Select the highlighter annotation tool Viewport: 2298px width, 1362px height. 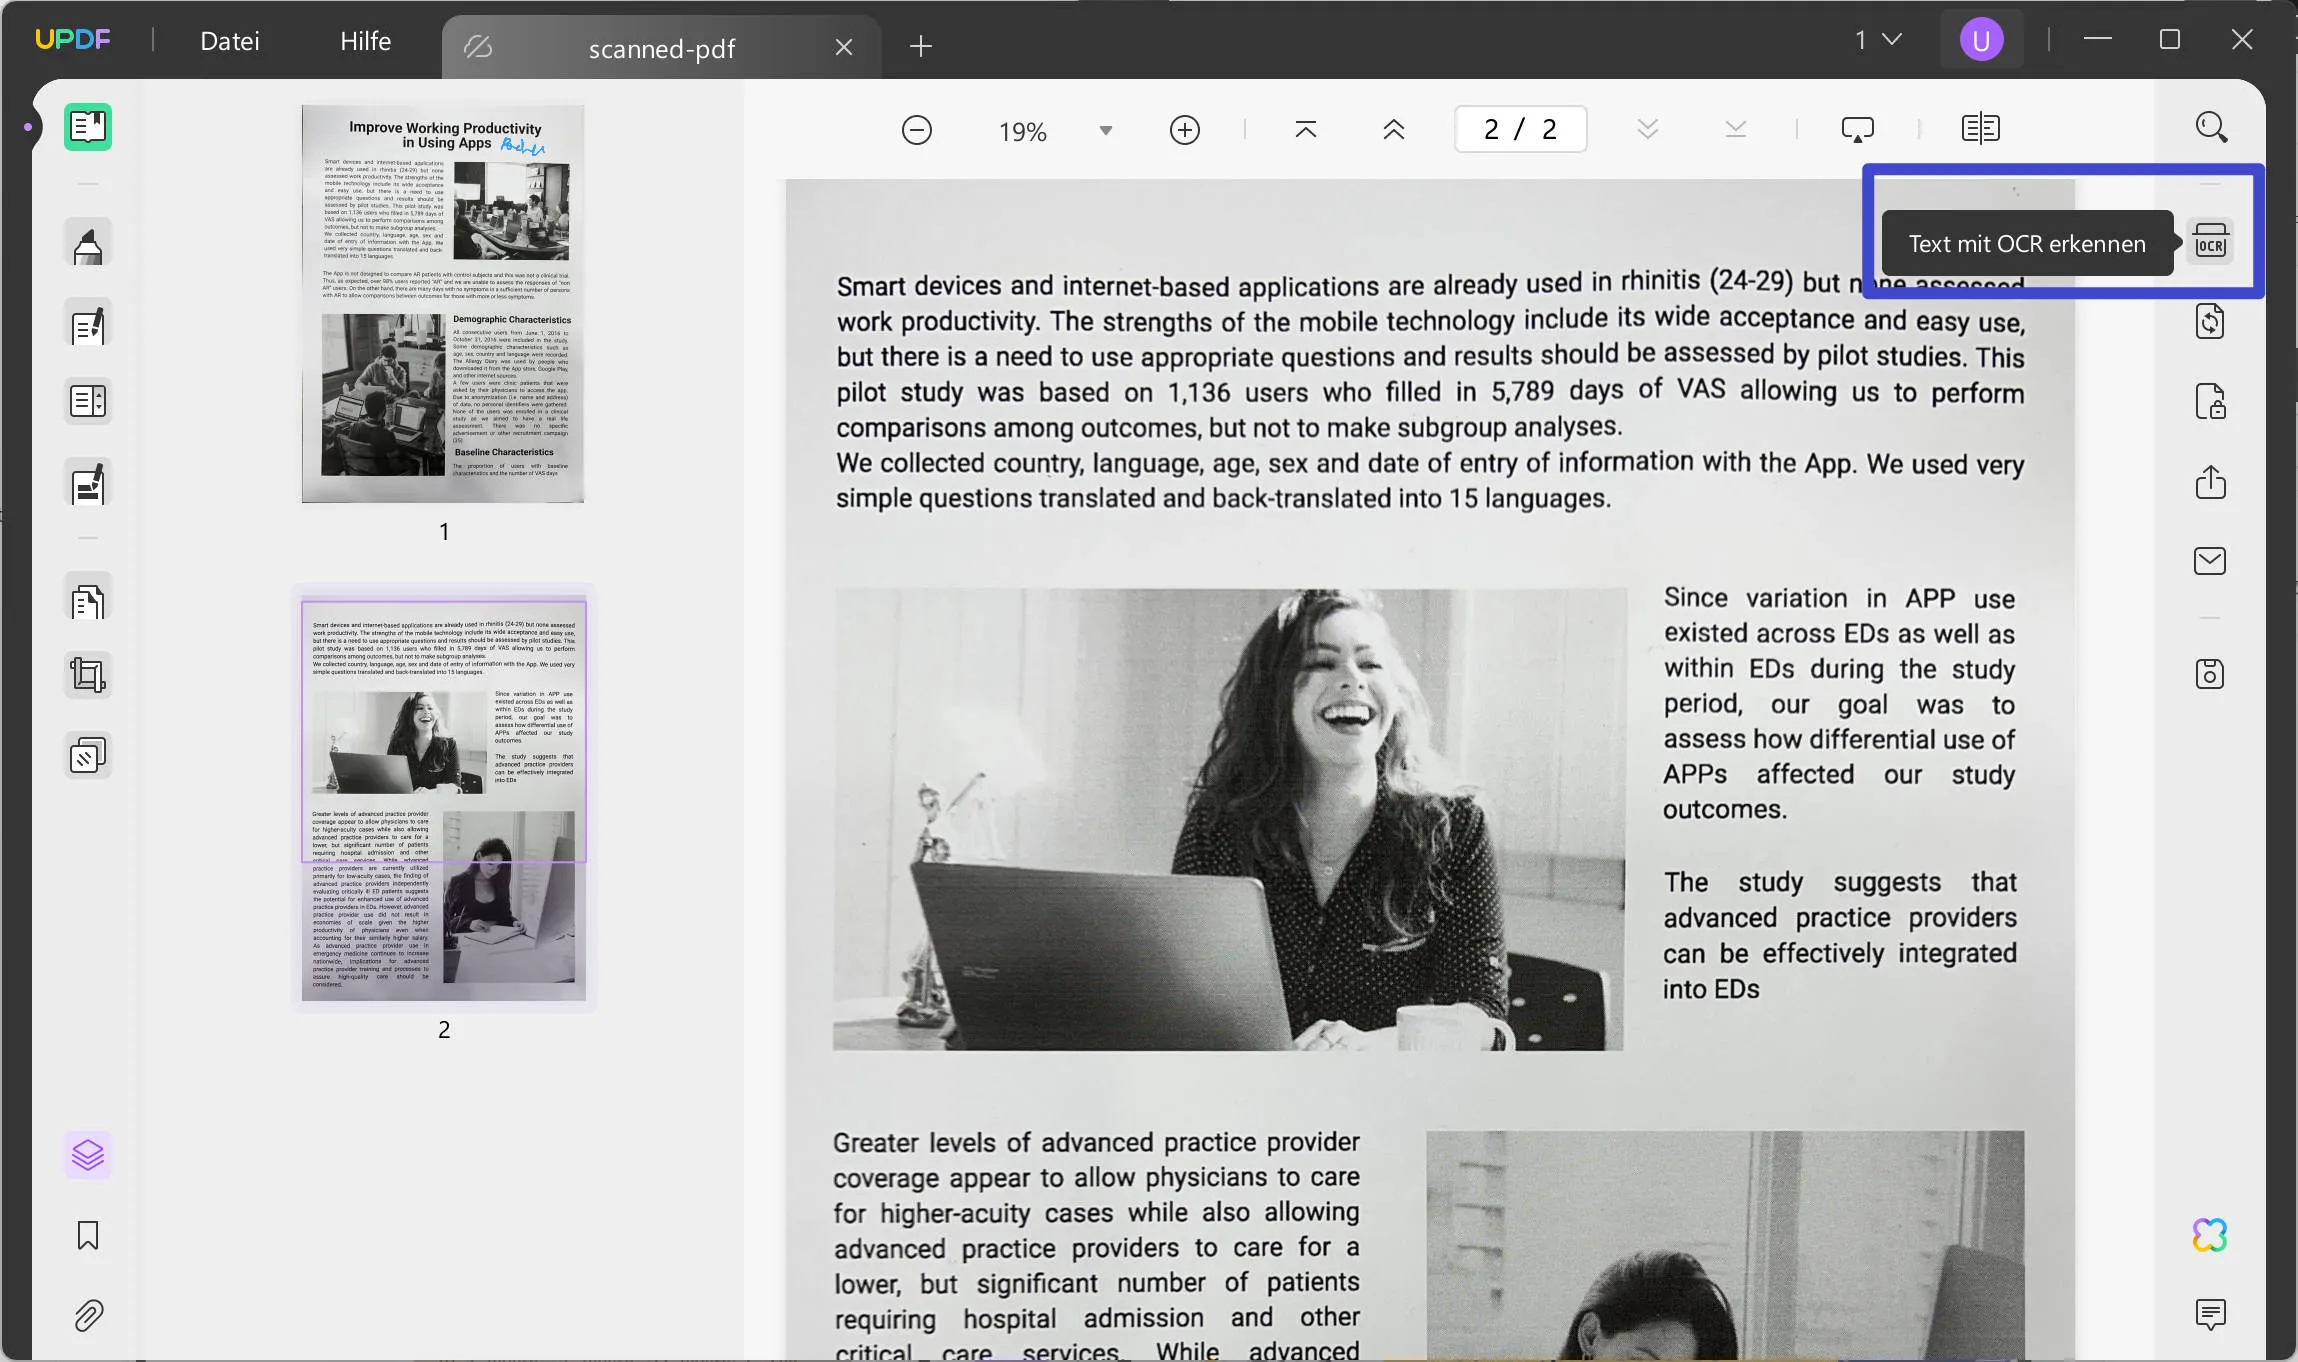(x=88, y=242)
